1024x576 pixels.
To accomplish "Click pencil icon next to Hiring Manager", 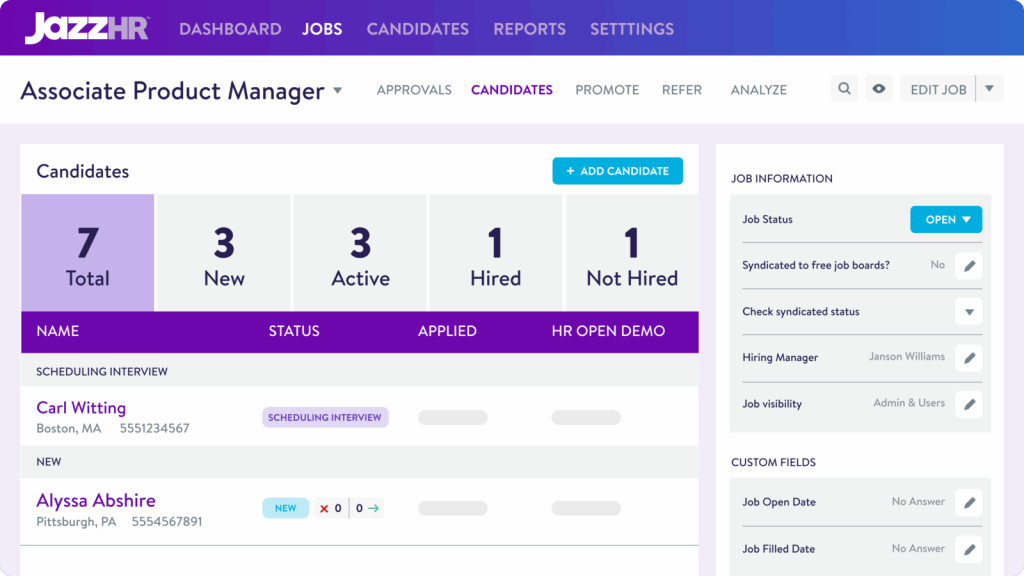I will (968, 357).
